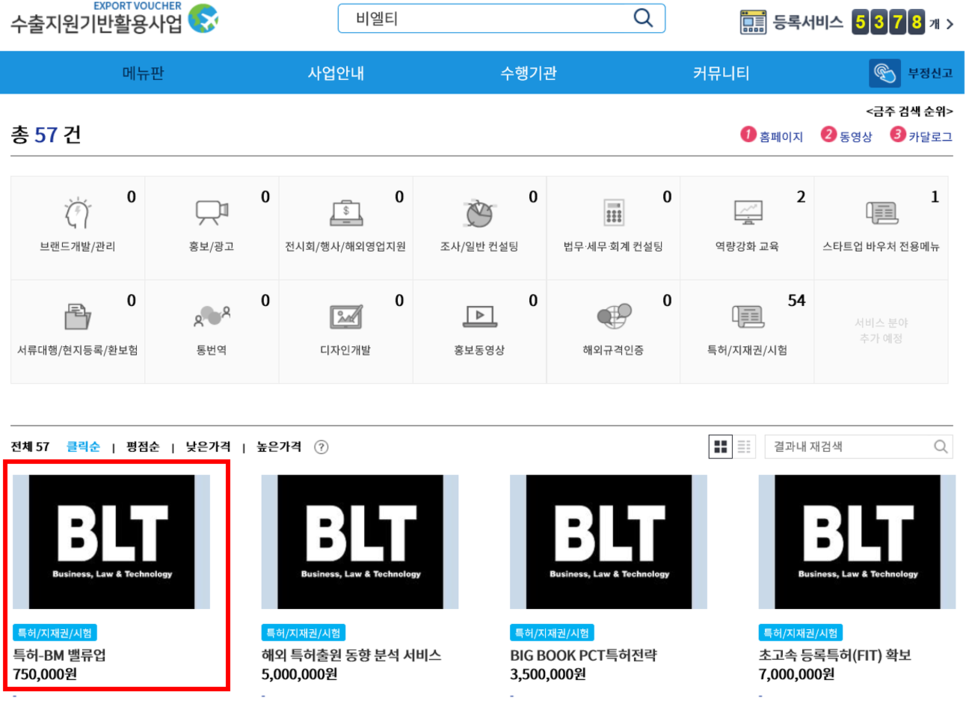The width and height of the screenshot is (966, 707).
Task: Click the category tag above 특허-BM 밸류업
Action: pyautogui.click(x=55, y=632)
